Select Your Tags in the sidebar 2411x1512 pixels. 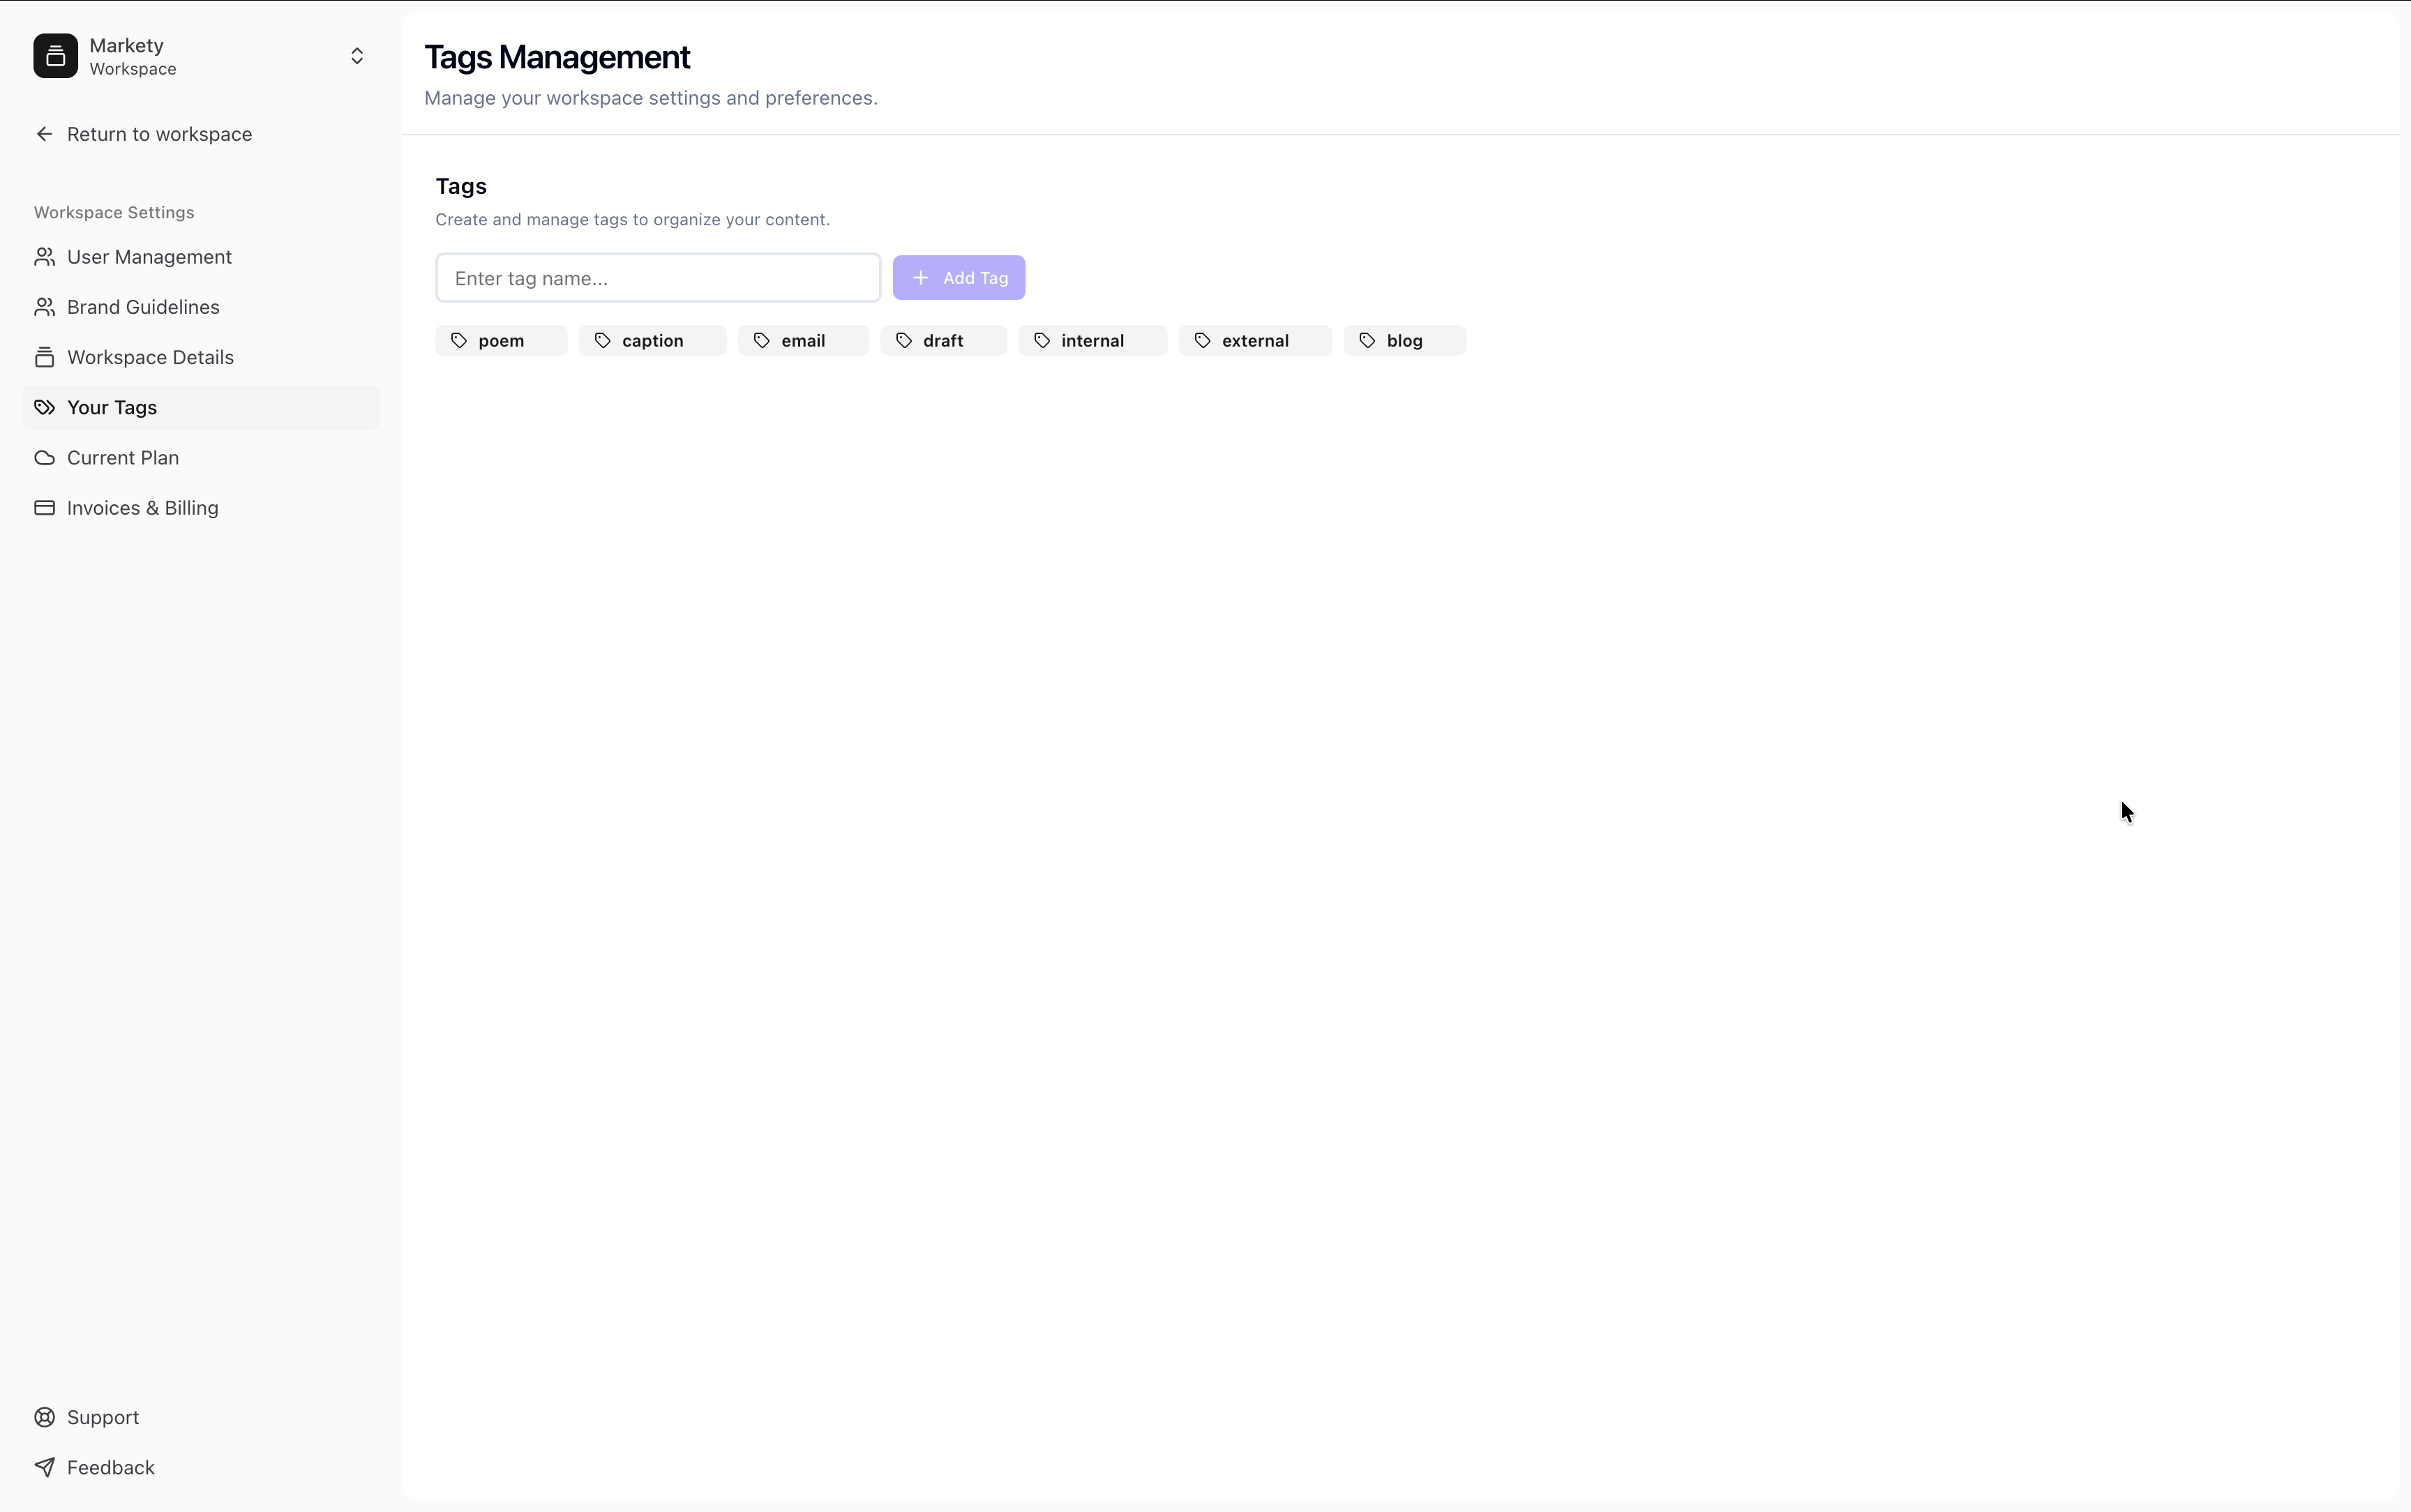coord(112,407)
